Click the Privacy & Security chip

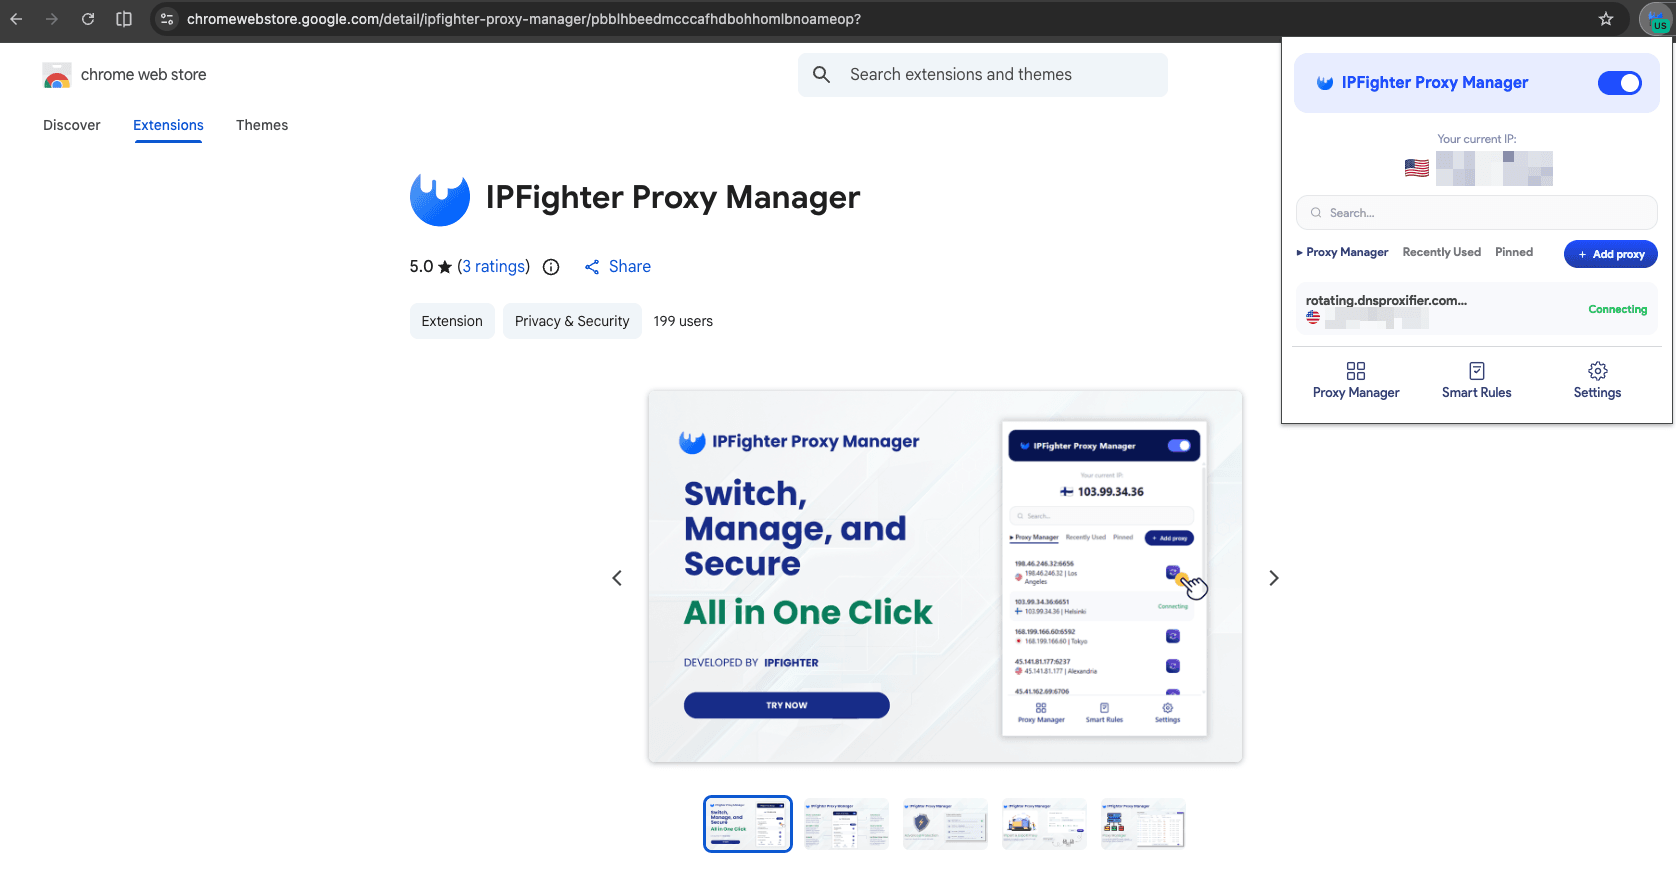(x=572, y=321)
